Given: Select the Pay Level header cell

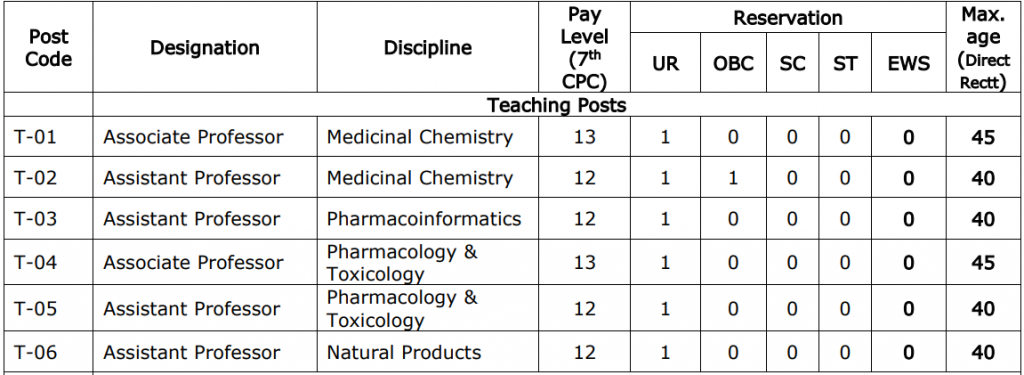Looking at the screenshot, I should click(584, 47).
